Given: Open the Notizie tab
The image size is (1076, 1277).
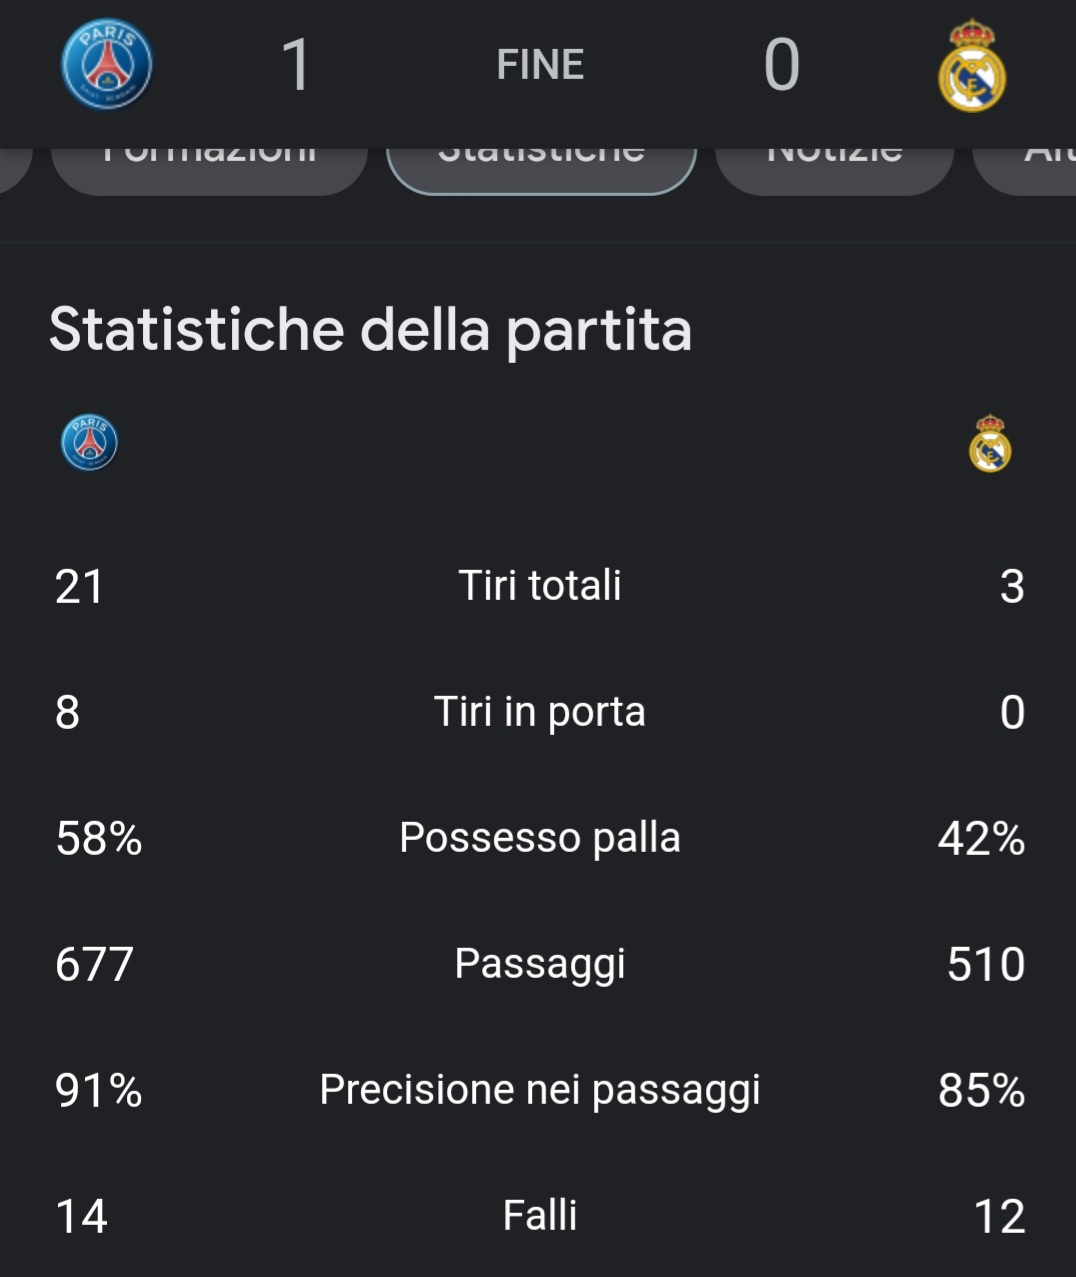Looking at the screenshot, I should (834, 168).
